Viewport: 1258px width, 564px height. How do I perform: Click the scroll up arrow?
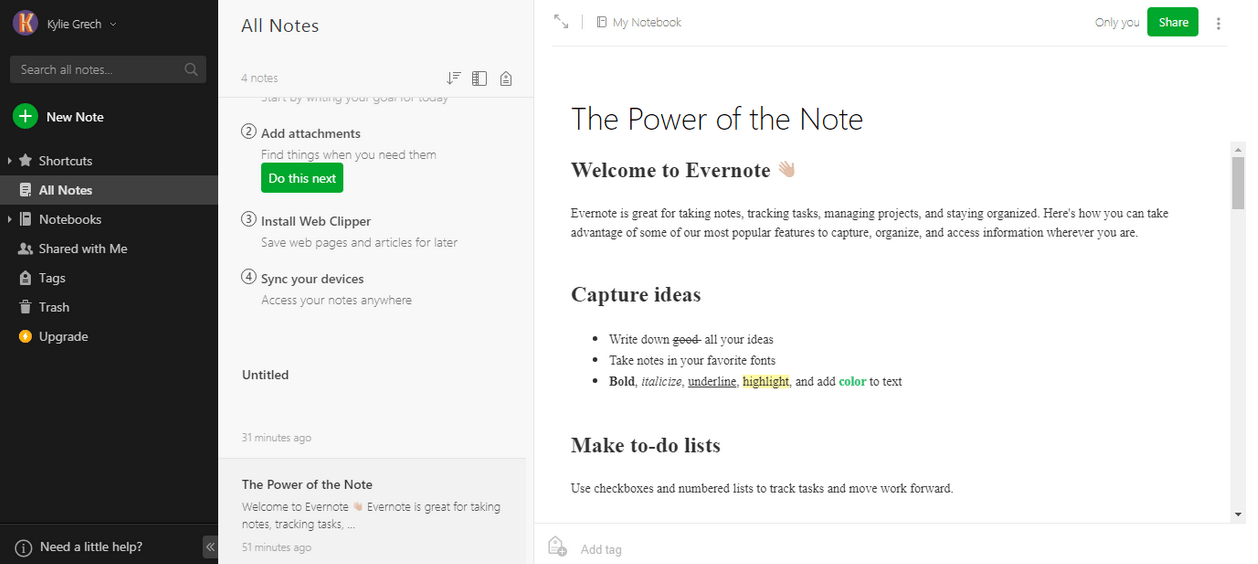click(x=1238, y=148)
